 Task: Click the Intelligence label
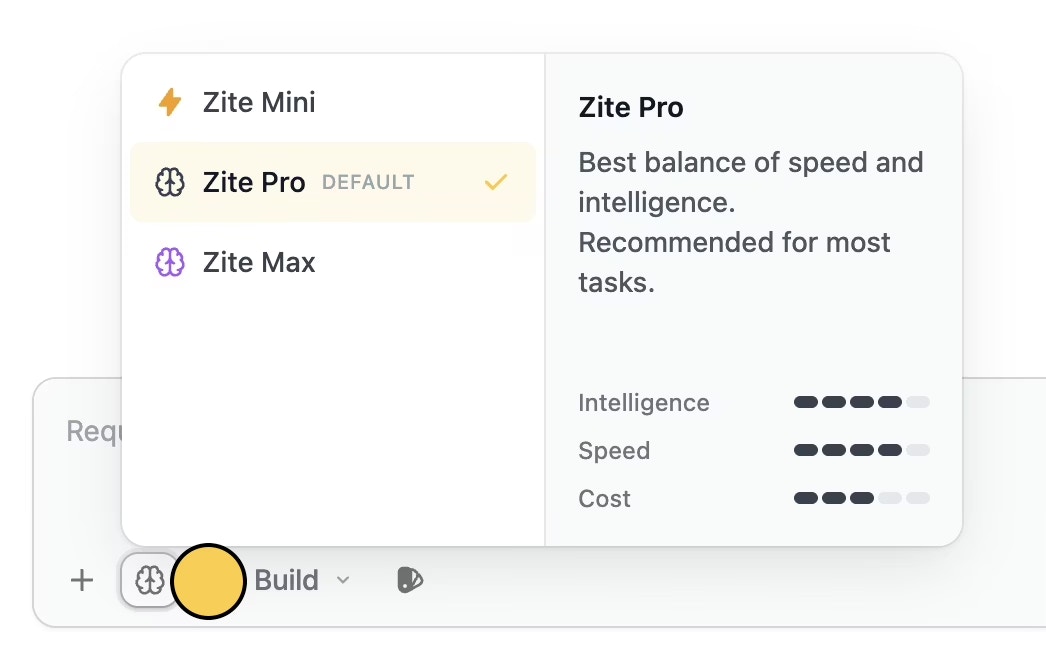click(x=643, y=403)
